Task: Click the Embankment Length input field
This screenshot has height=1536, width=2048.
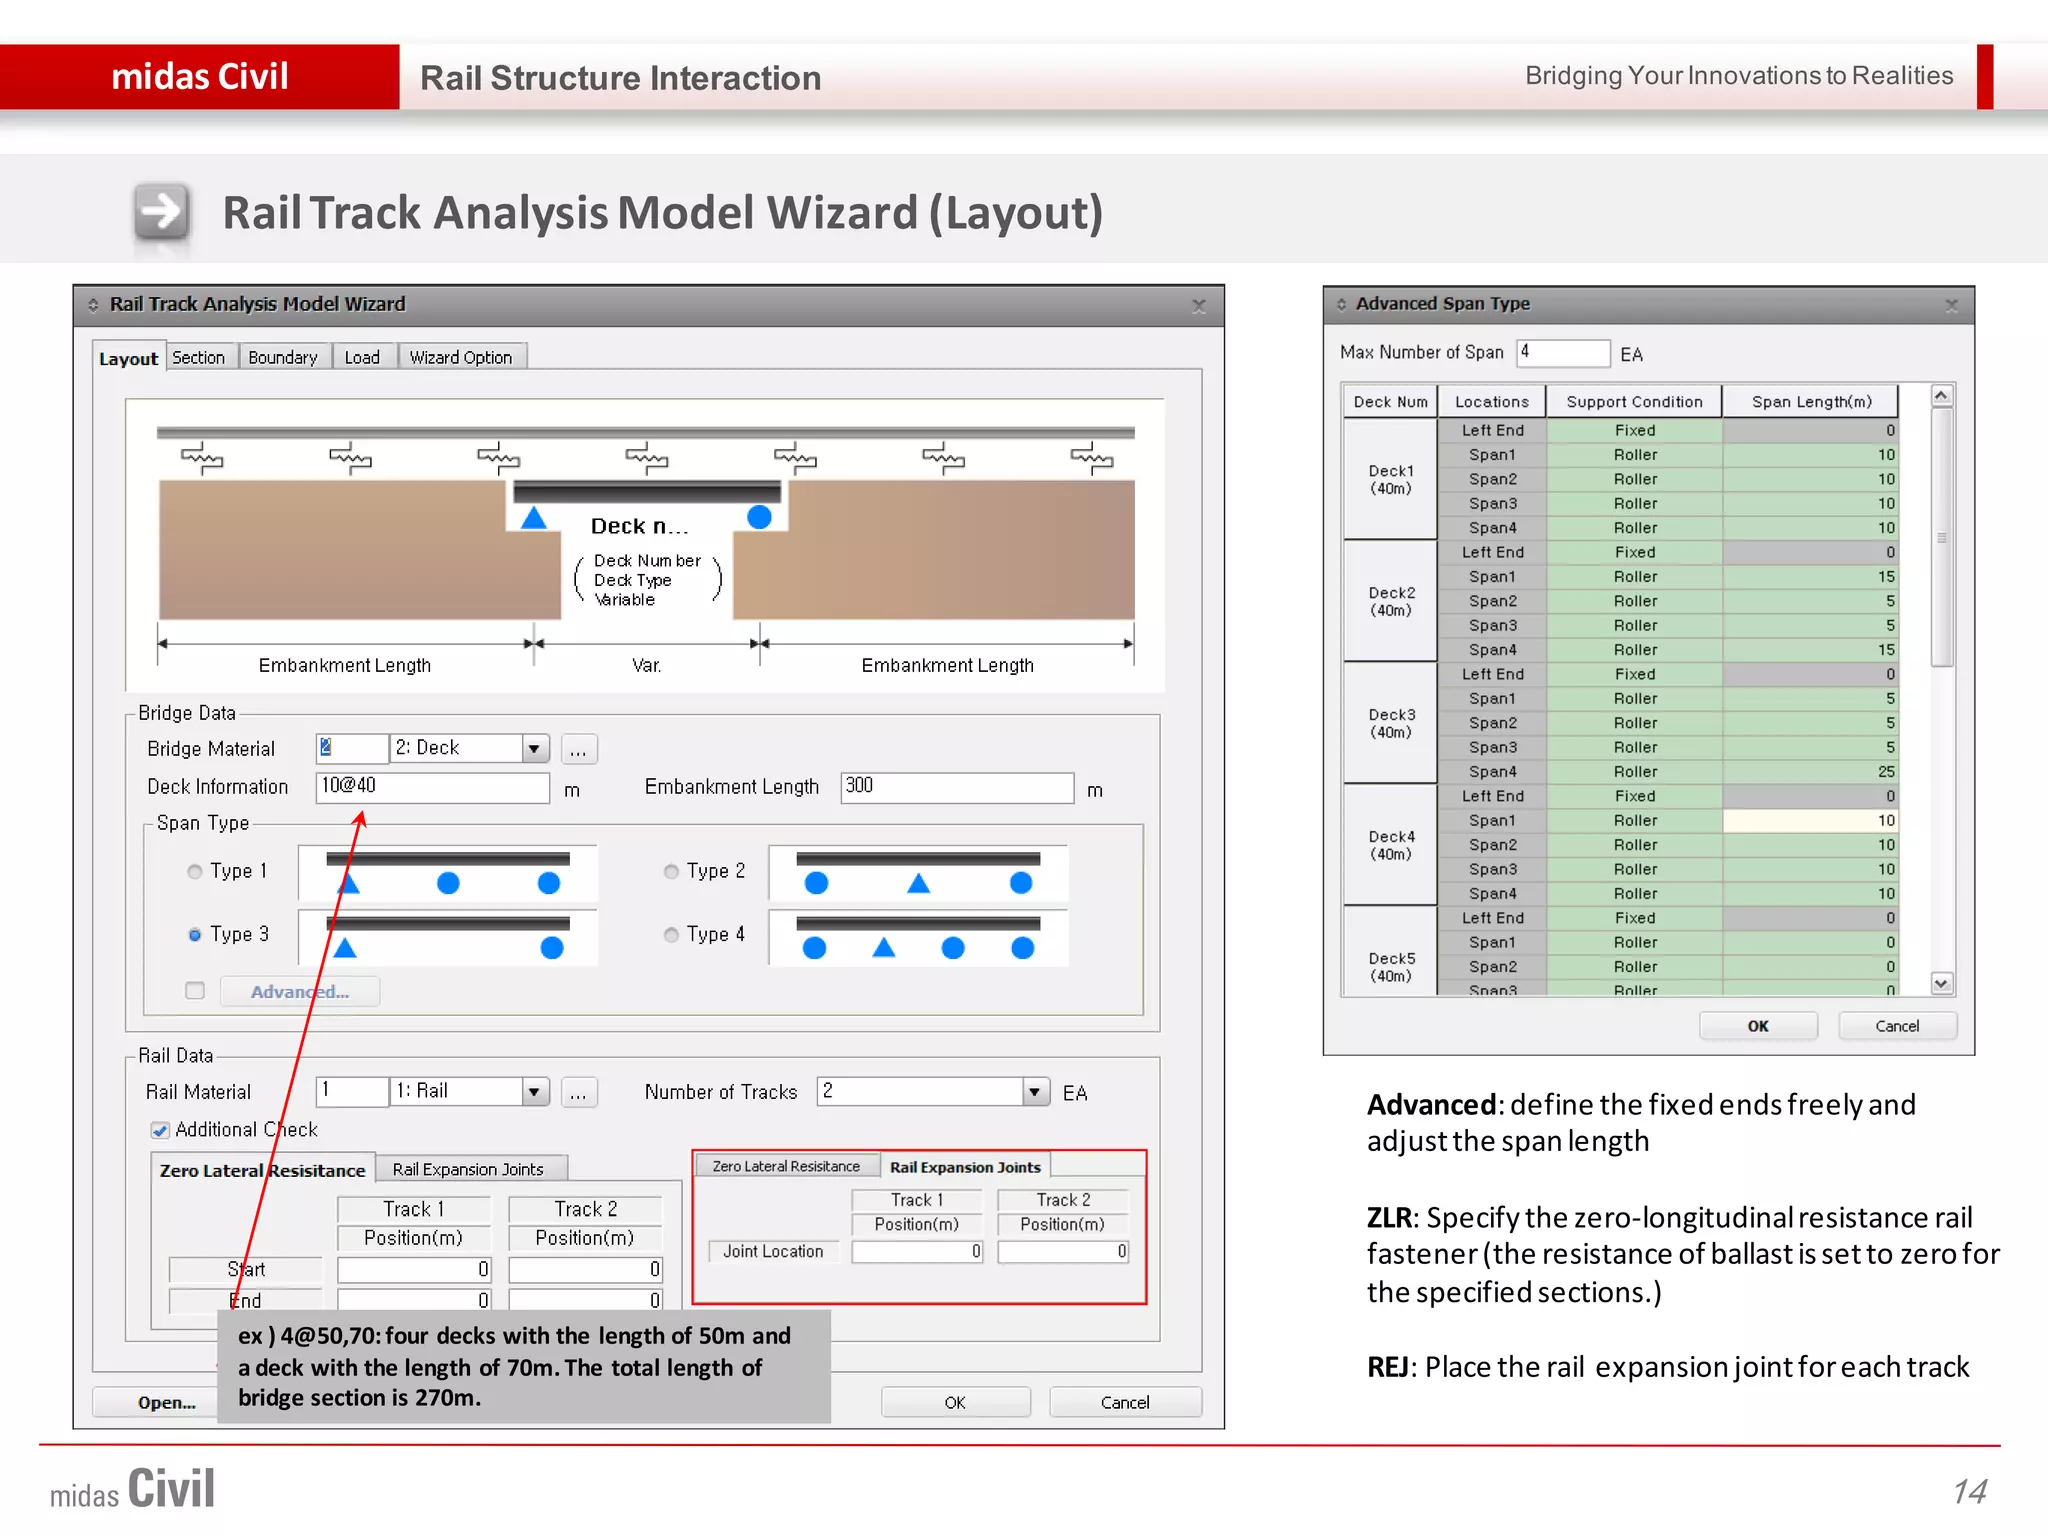Action: click(956, 787)
